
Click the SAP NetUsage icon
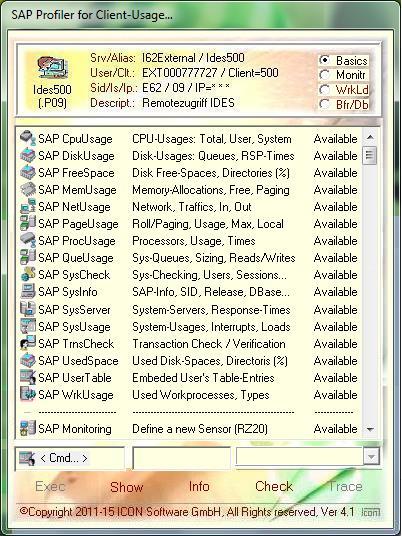(x=28, y=206)
